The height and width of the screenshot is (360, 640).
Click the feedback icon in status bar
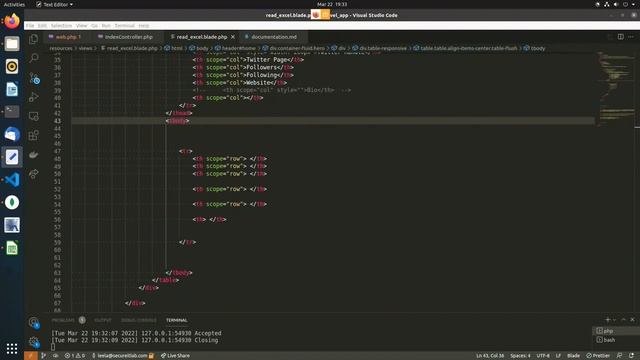(619, 356)
